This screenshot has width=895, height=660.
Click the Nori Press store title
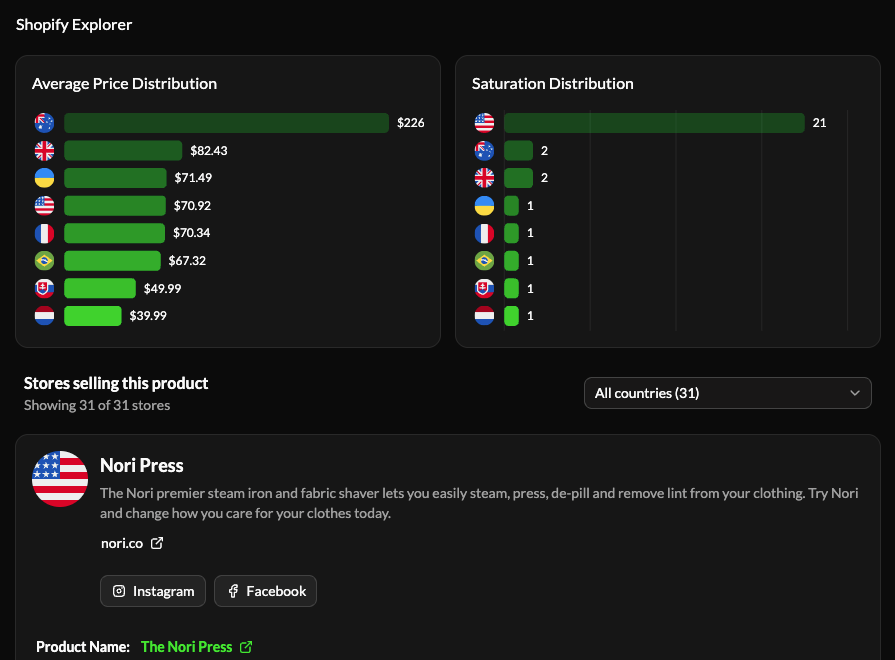pyautogui.click(x=142, y=465)
